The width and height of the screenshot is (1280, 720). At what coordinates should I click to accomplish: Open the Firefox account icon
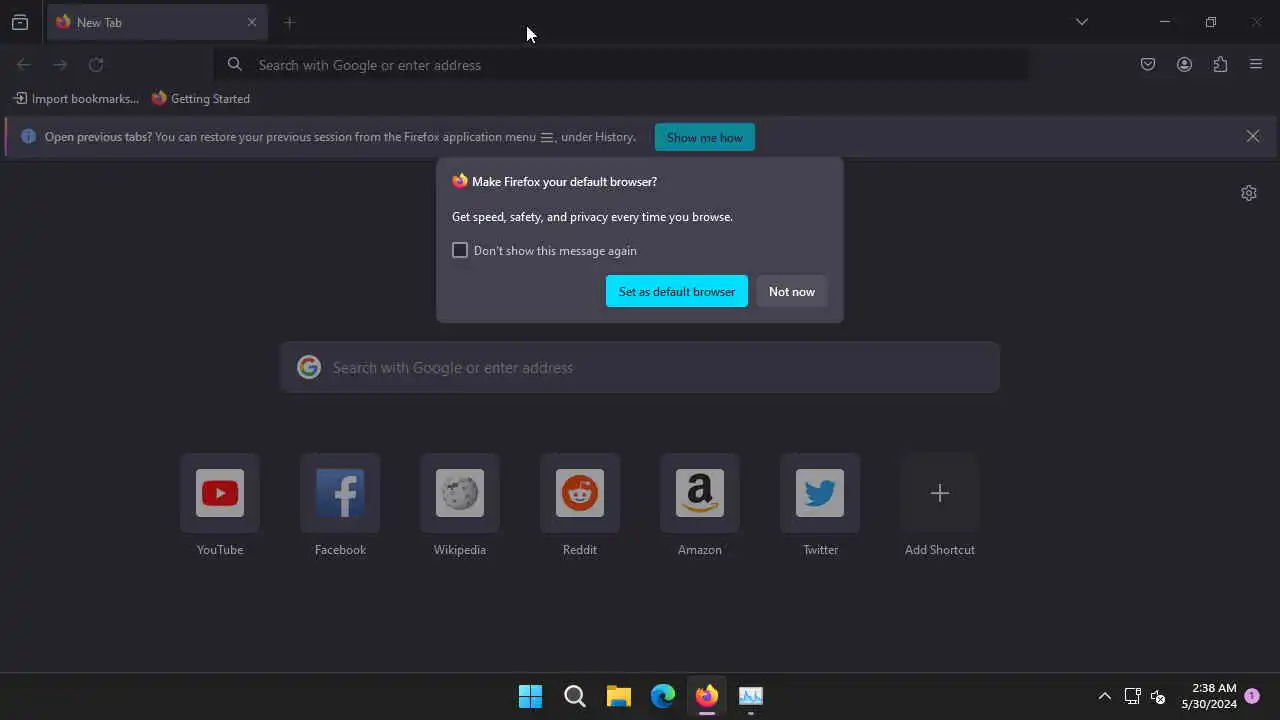(1184, 65)
